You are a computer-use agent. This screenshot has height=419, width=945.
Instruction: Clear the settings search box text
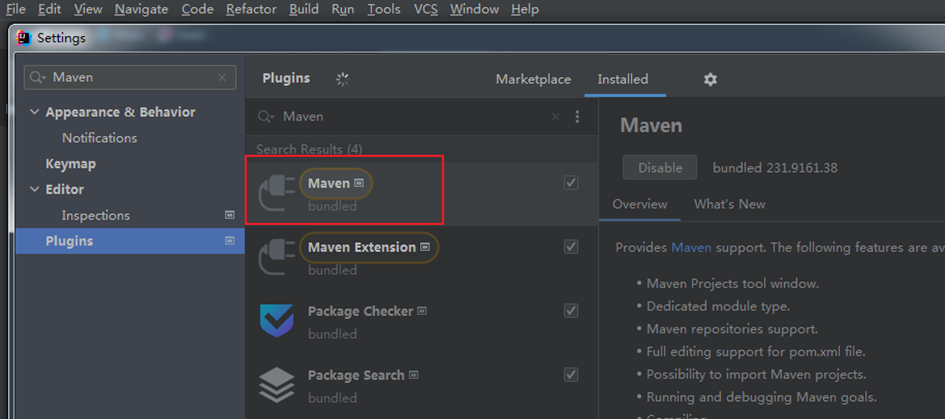[x=222, y=77]
